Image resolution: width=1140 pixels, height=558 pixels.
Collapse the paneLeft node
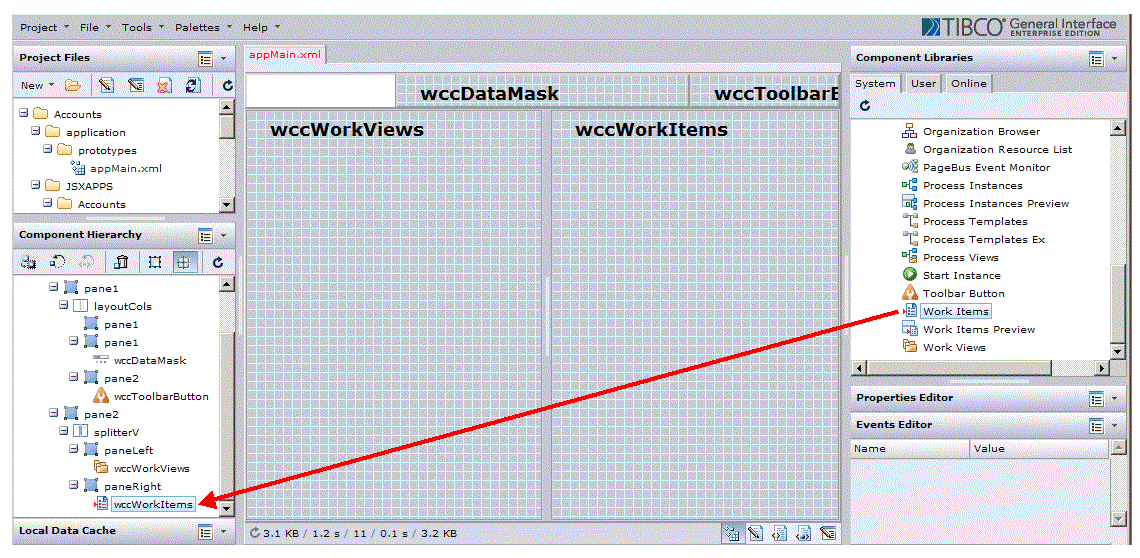pos(74,450)
